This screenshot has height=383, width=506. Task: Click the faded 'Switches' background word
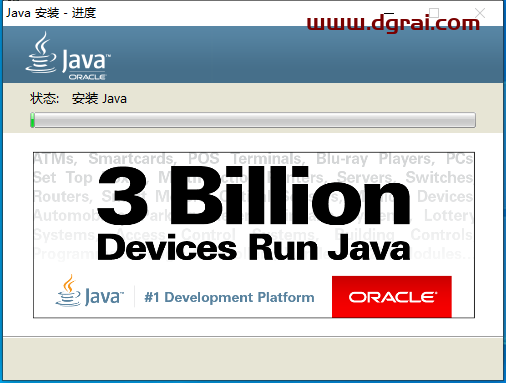pos(439,177)
